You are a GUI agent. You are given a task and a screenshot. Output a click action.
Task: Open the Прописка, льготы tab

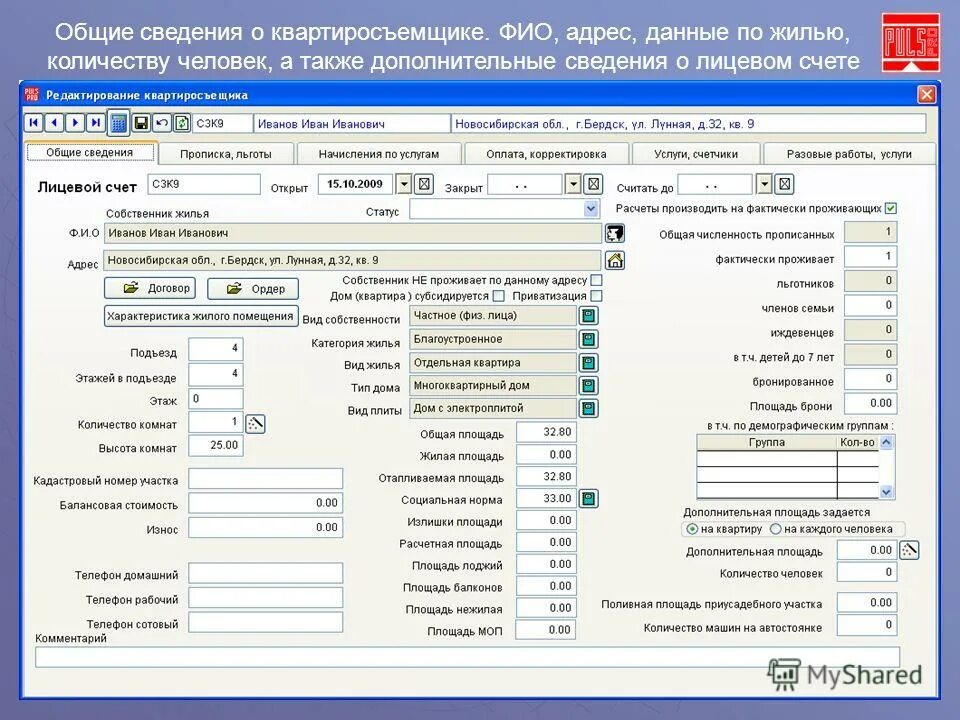point(226,154)
